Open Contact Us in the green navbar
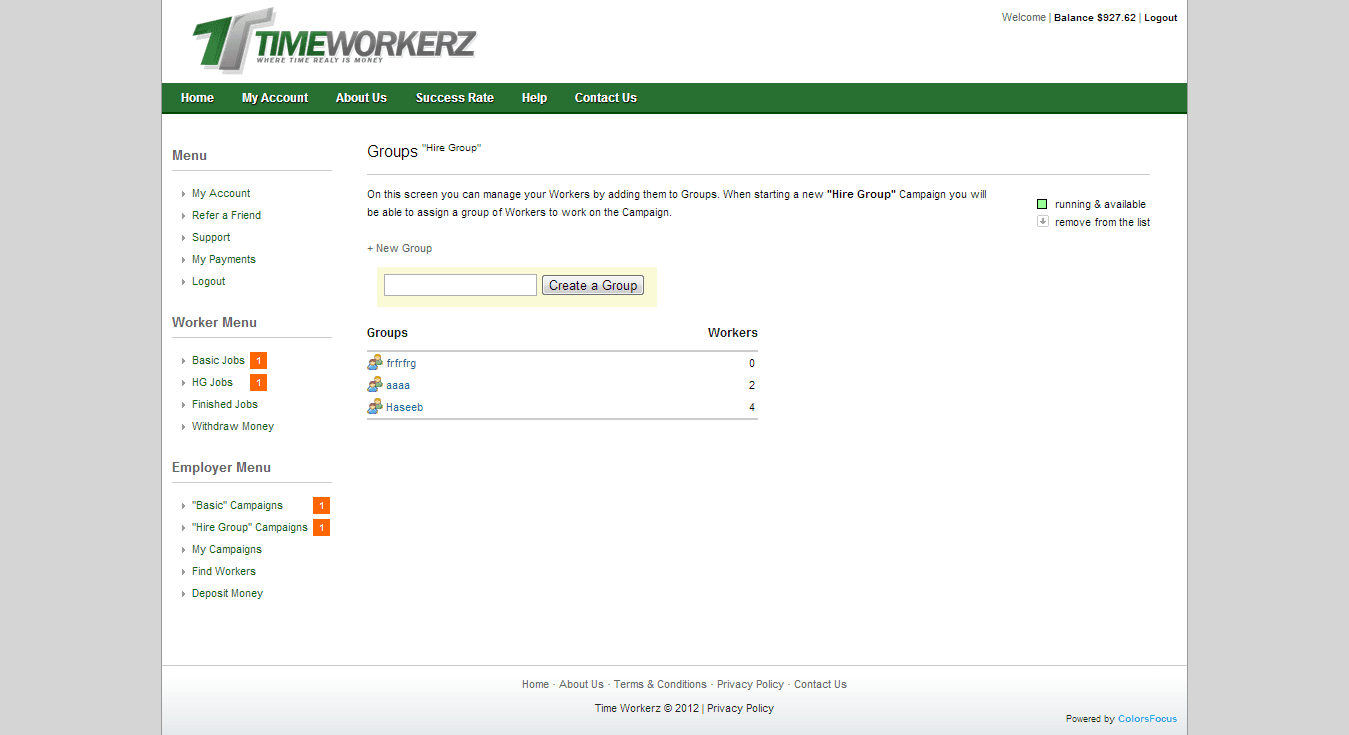The image size is (1349, 735). click(x=605, y=98)
